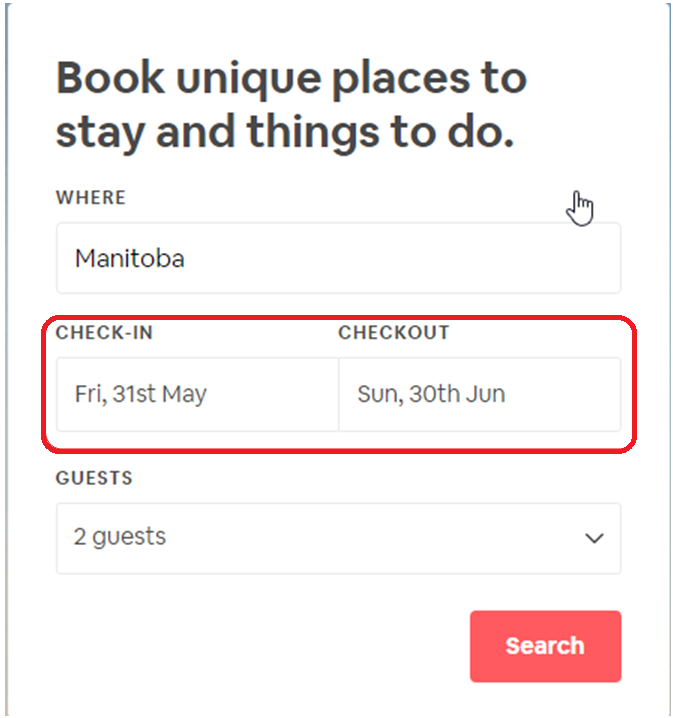Open the Checkout date field
673x718 pixels.
480,394
